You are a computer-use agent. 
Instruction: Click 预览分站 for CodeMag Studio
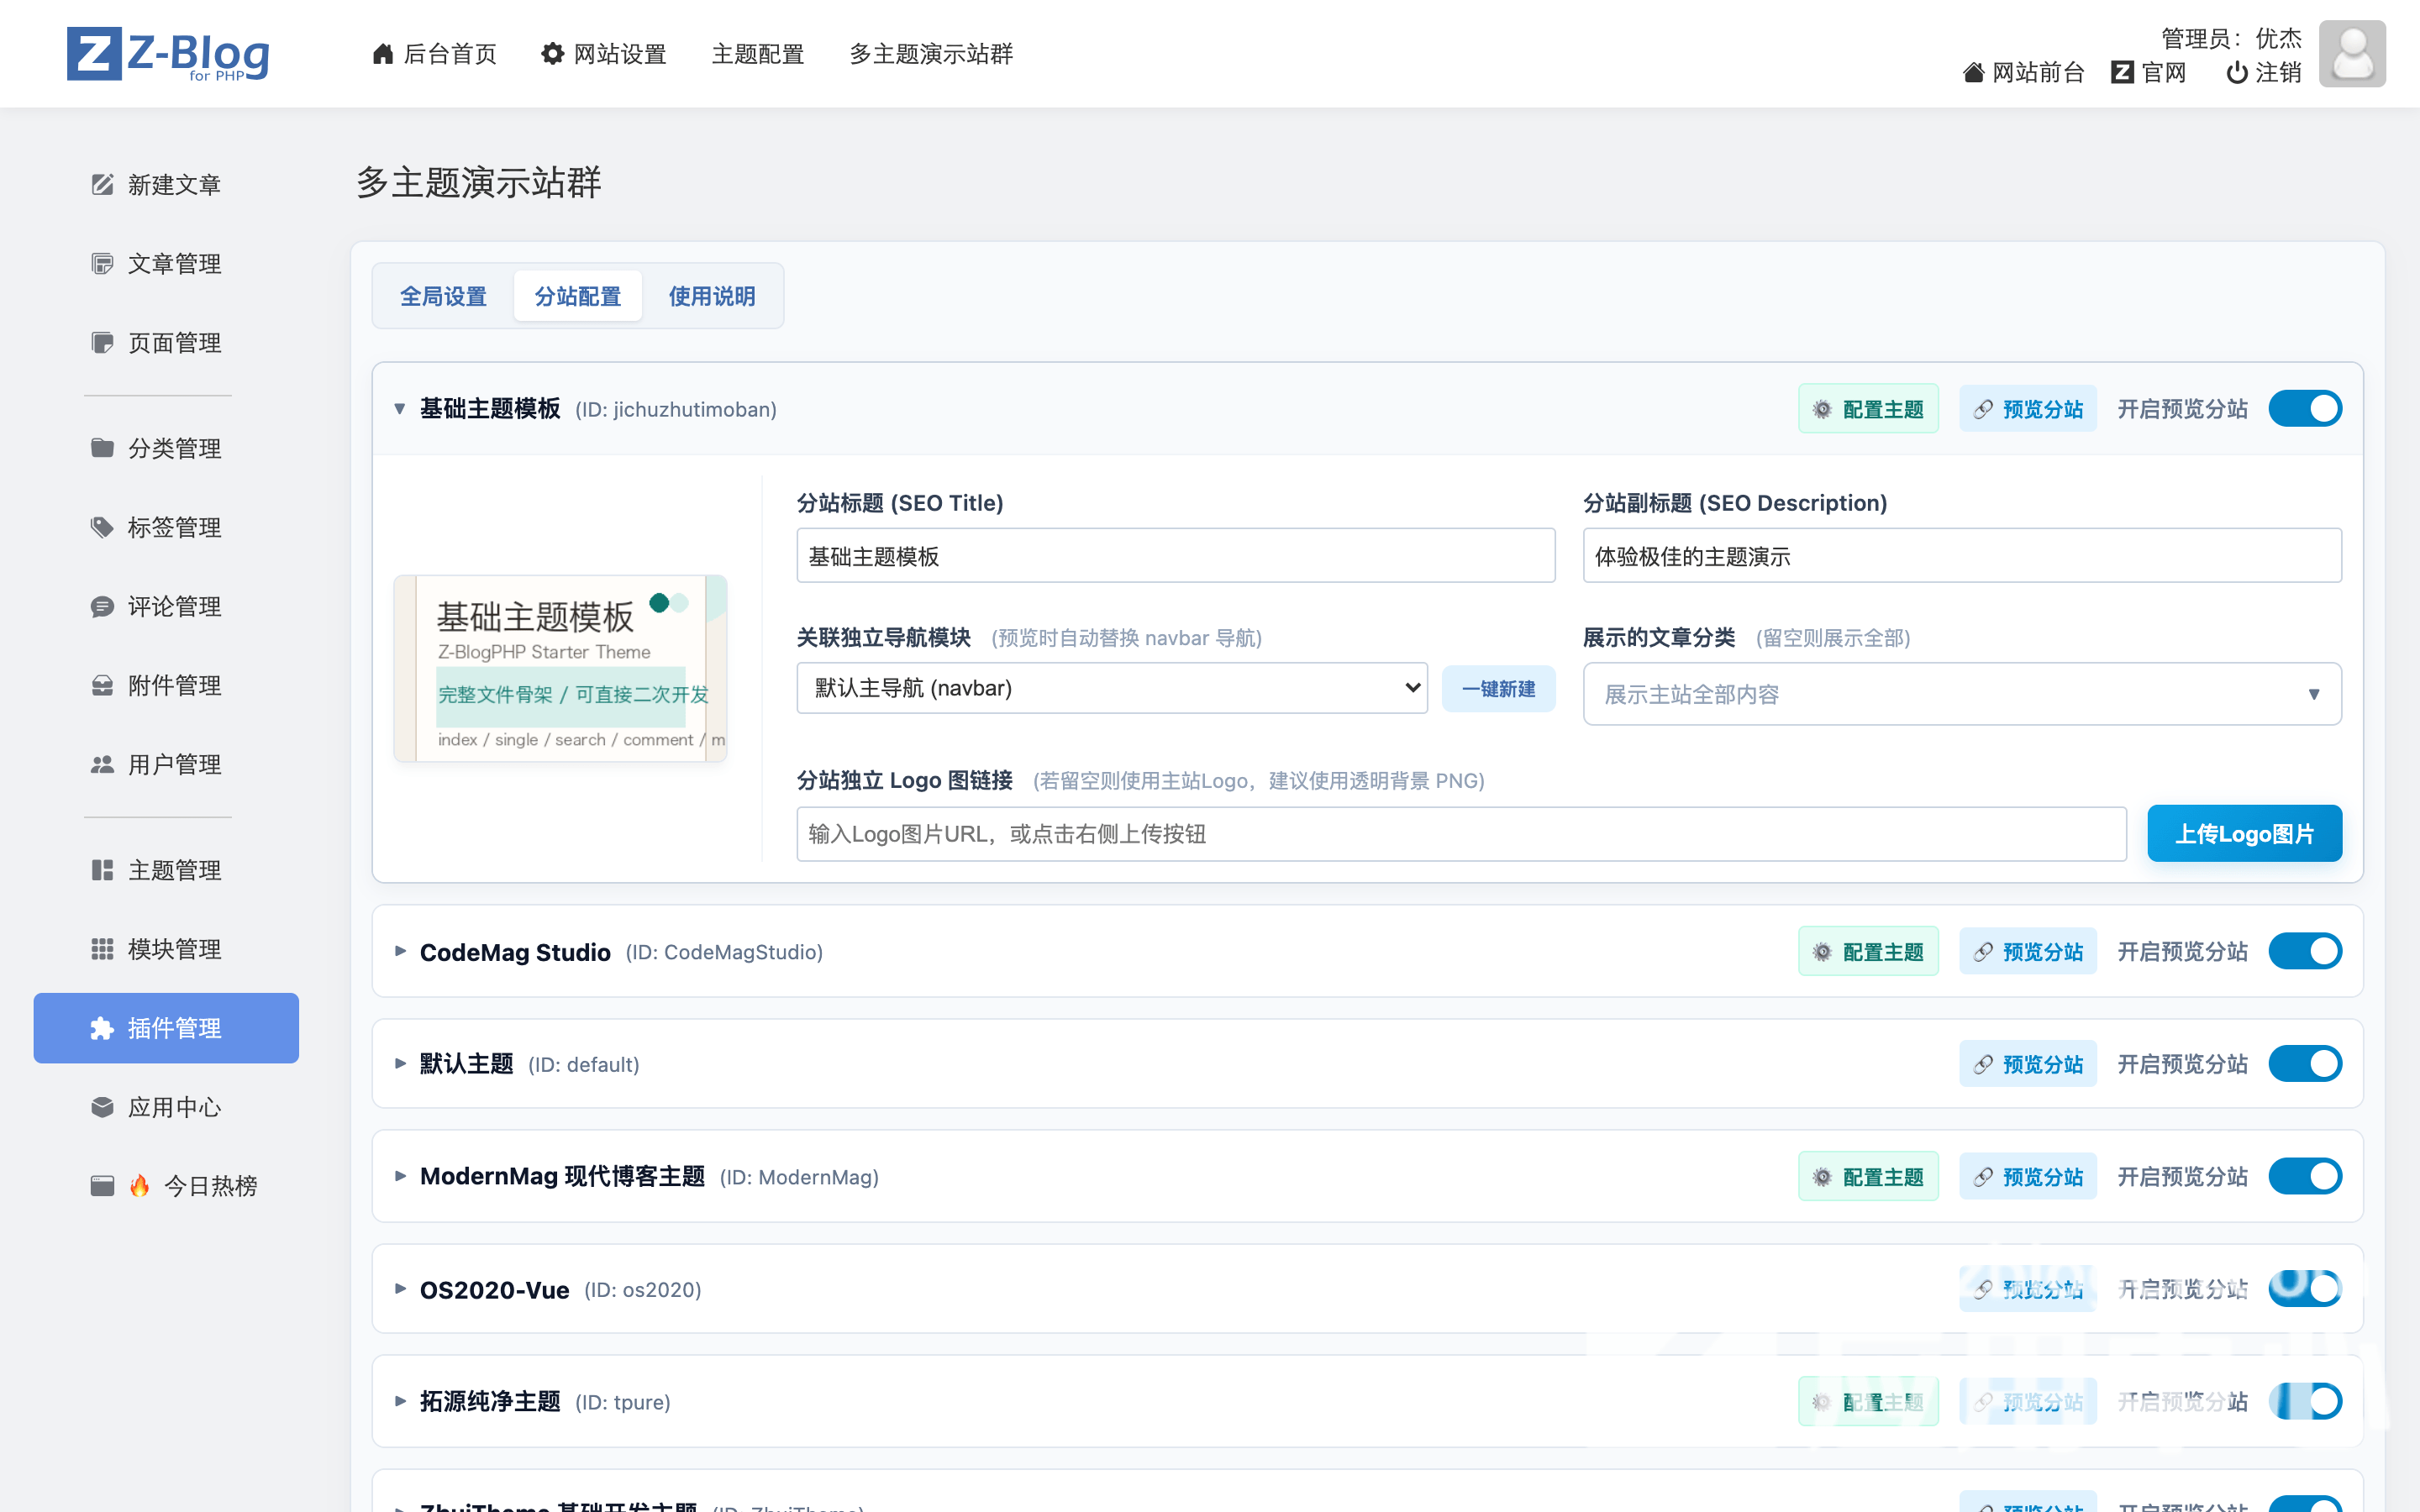2028,952
